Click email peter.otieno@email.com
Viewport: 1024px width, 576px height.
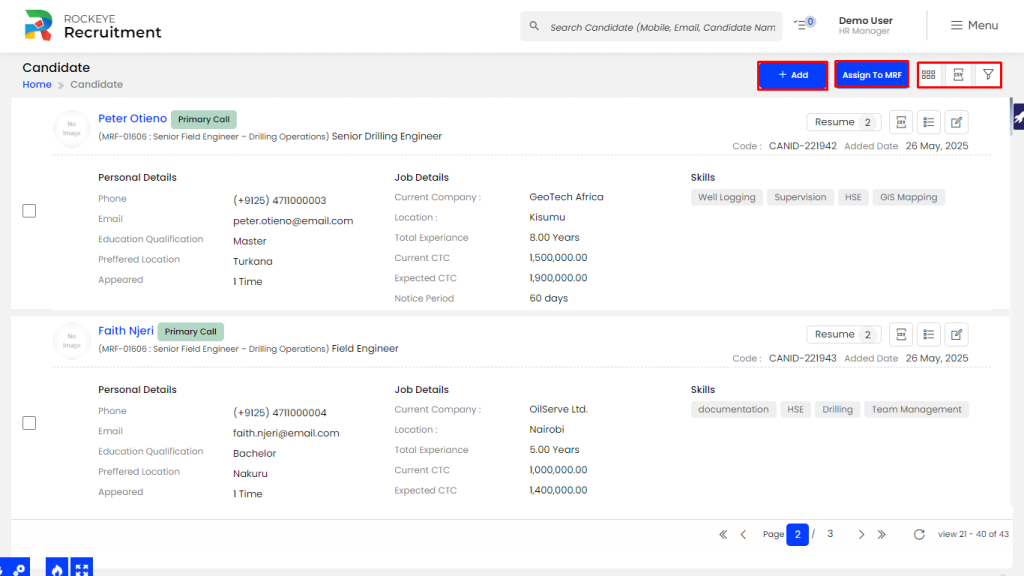[293, 221]
